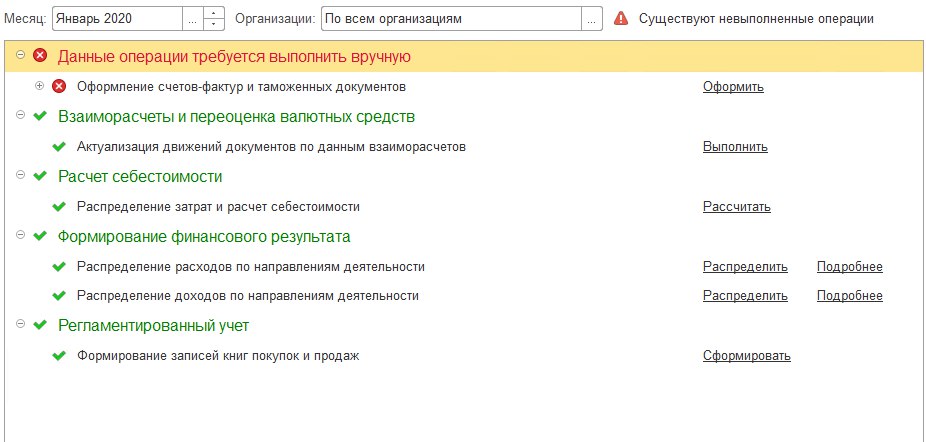Click the Сформировать link
Image resolution: width=926 pixels, height=442 pixels.
tap(746, 356)
